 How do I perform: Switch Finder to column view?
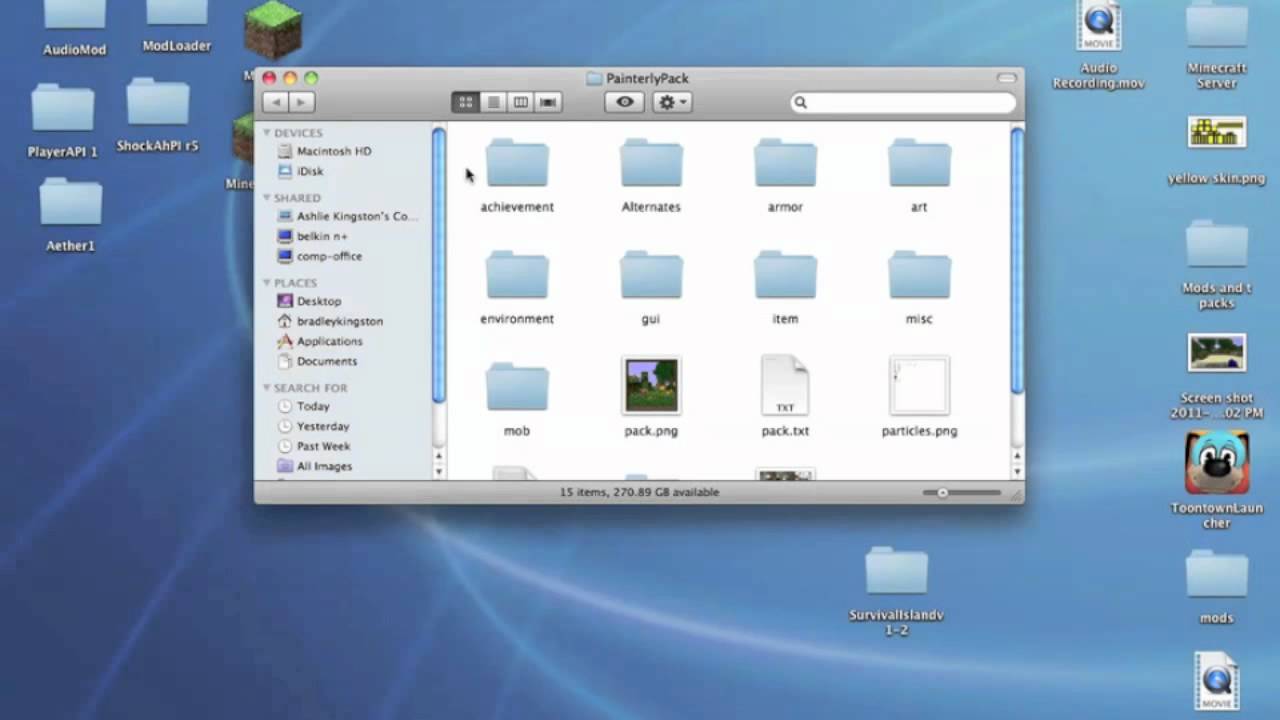point(520,102)
